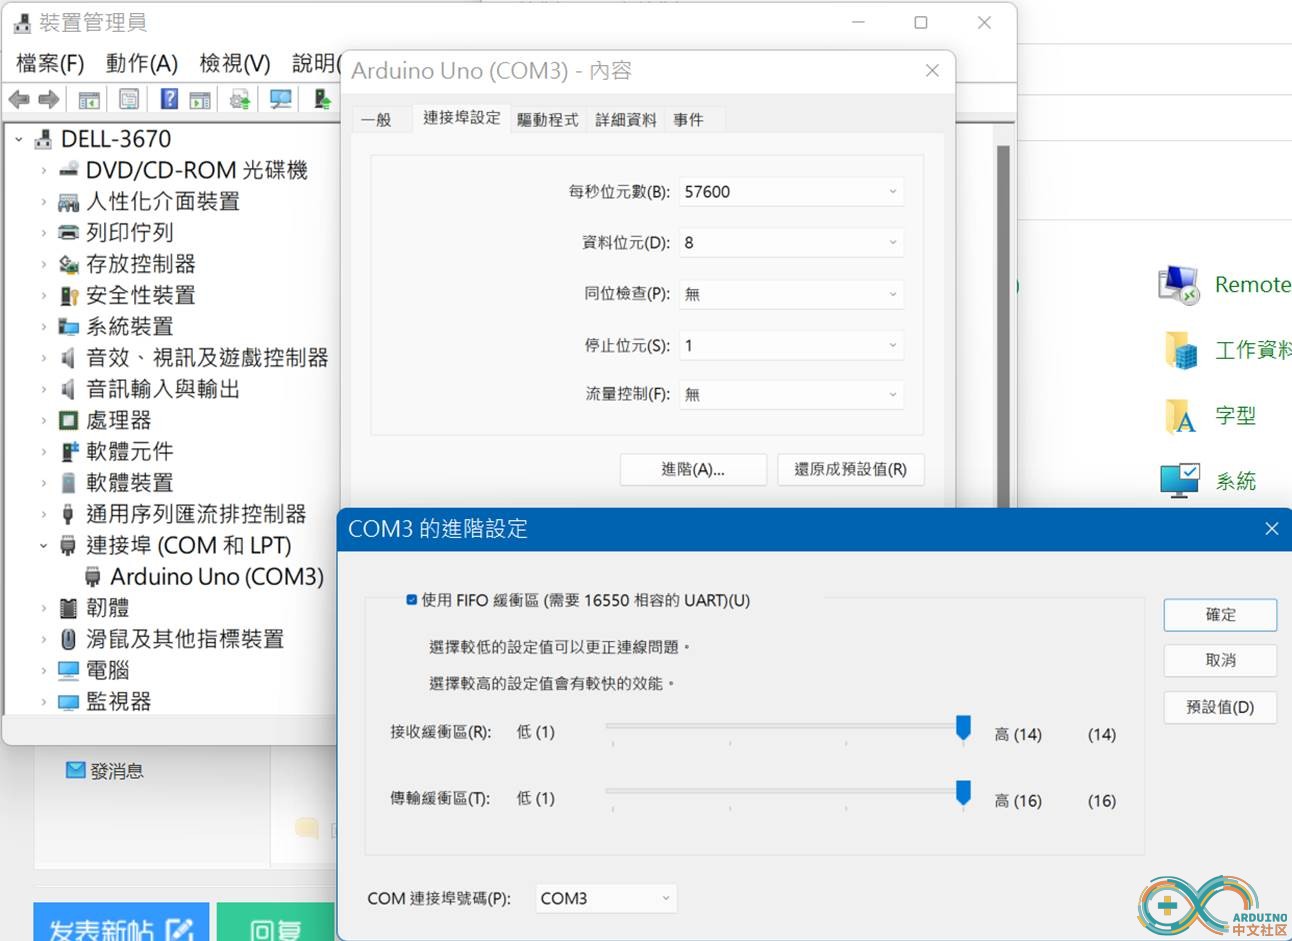Select the 軟體裝置 tree item

tap(130, 483)
